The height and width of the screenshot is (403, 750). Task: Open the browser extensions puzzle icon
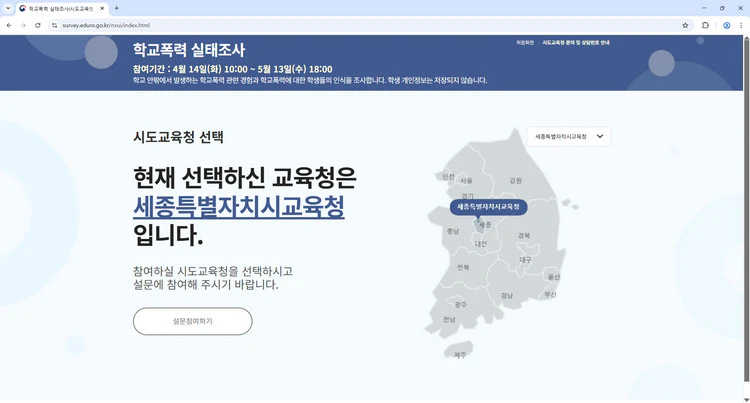click(x=705, y=25)
